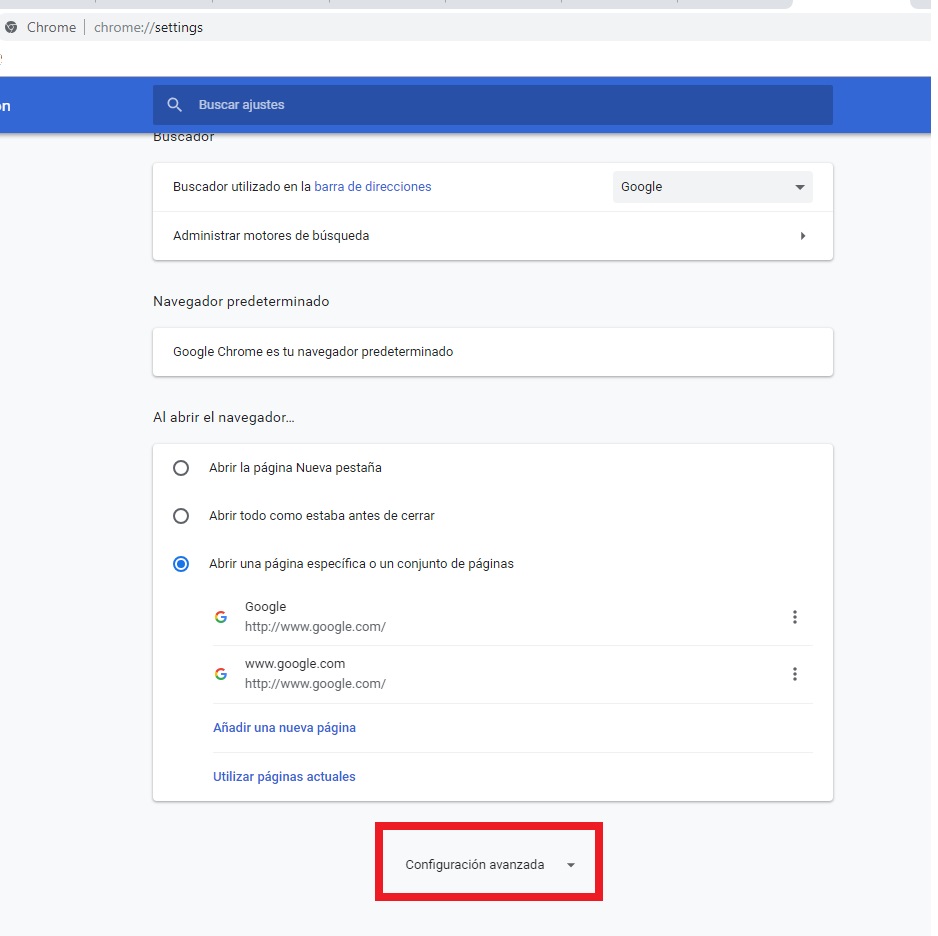The image size is (938, 936).
Task: Focus the 'Buscar ajustes' search field
Action: coord(492,105)
